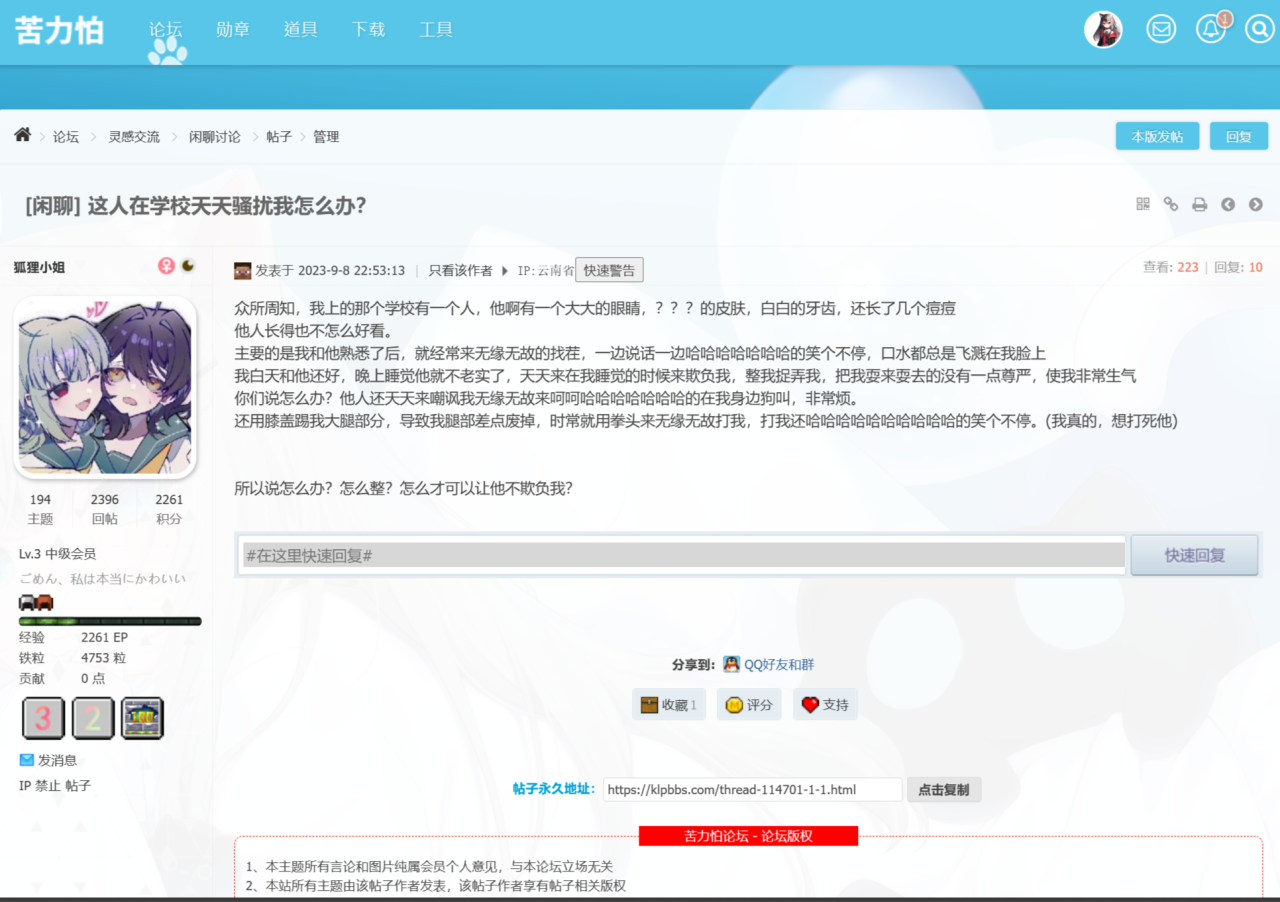
Task: Click the home icon in the breadcrumb
Action: point(22,135)
